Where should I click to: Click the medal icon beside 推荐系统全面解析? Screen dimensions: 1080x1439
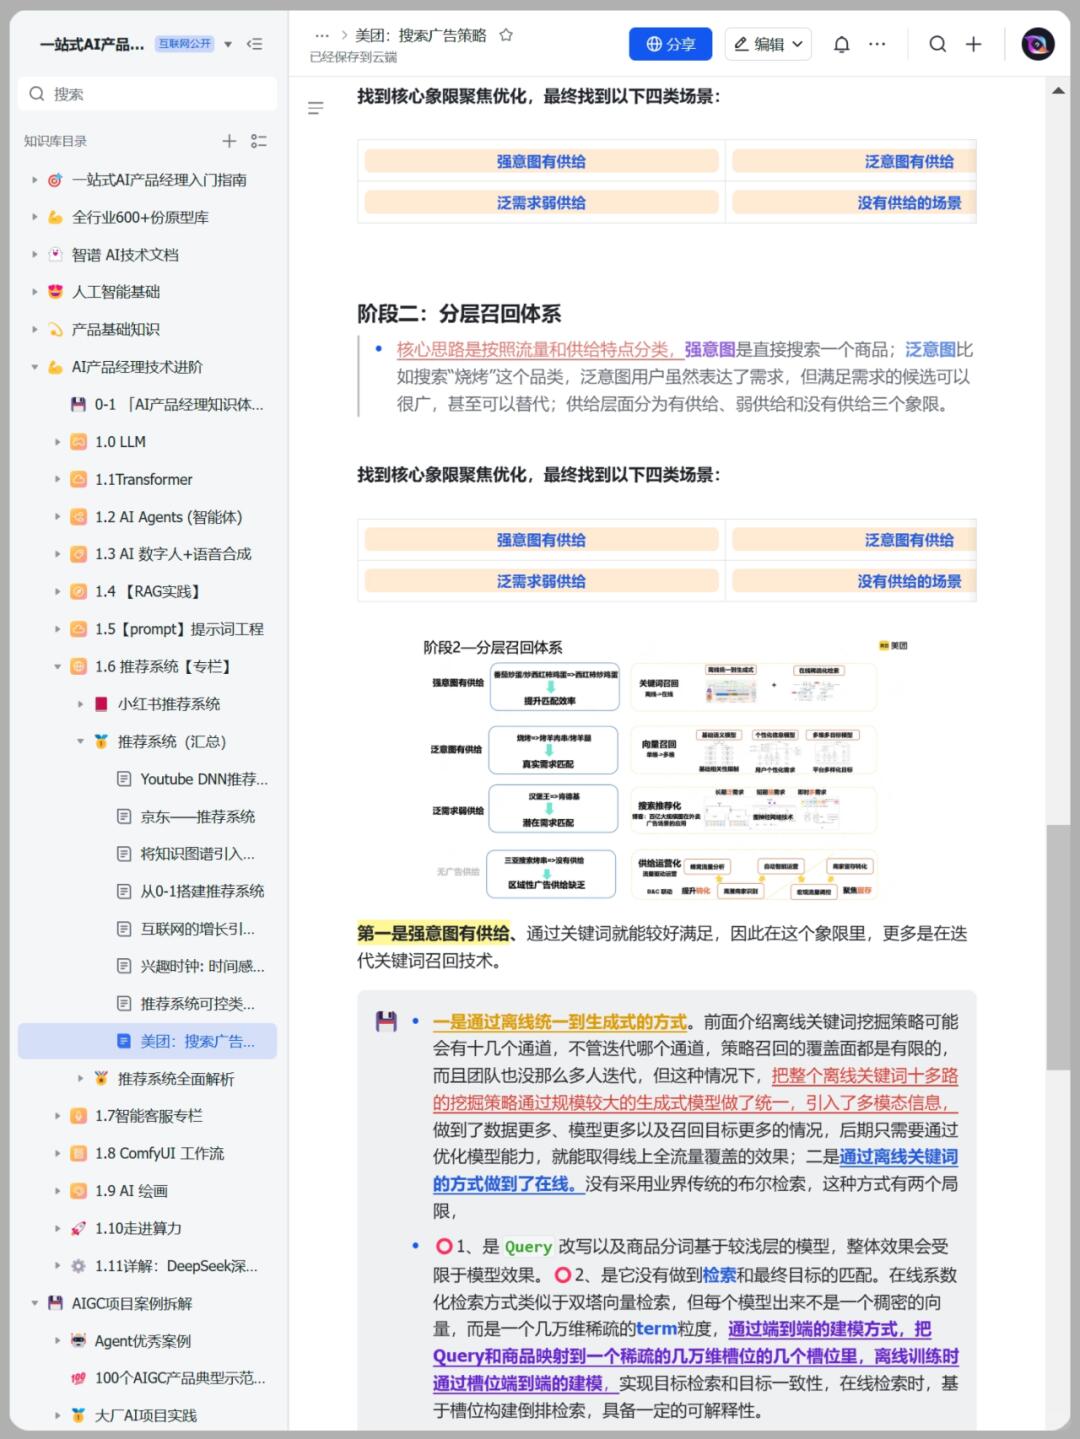[101, 1078]
